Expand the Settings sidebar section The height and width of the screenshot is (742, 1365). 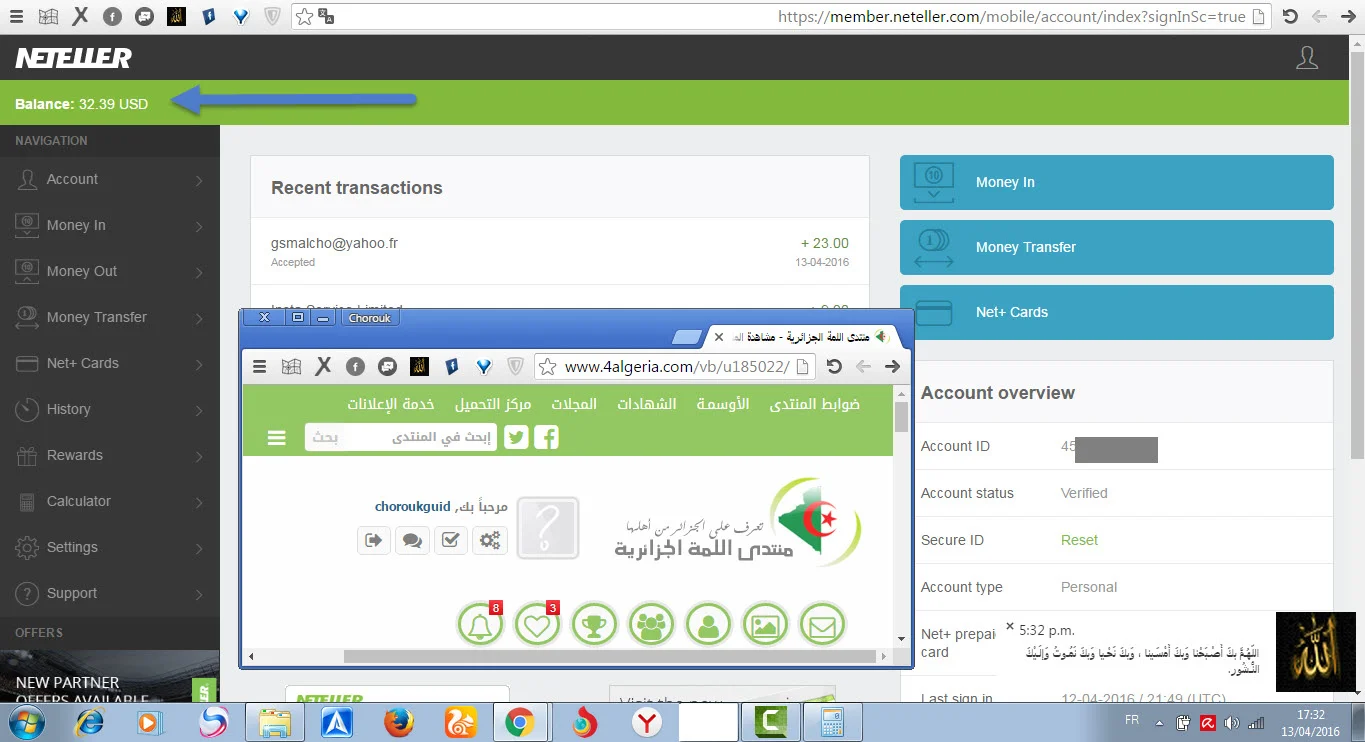tap(110, 548)
